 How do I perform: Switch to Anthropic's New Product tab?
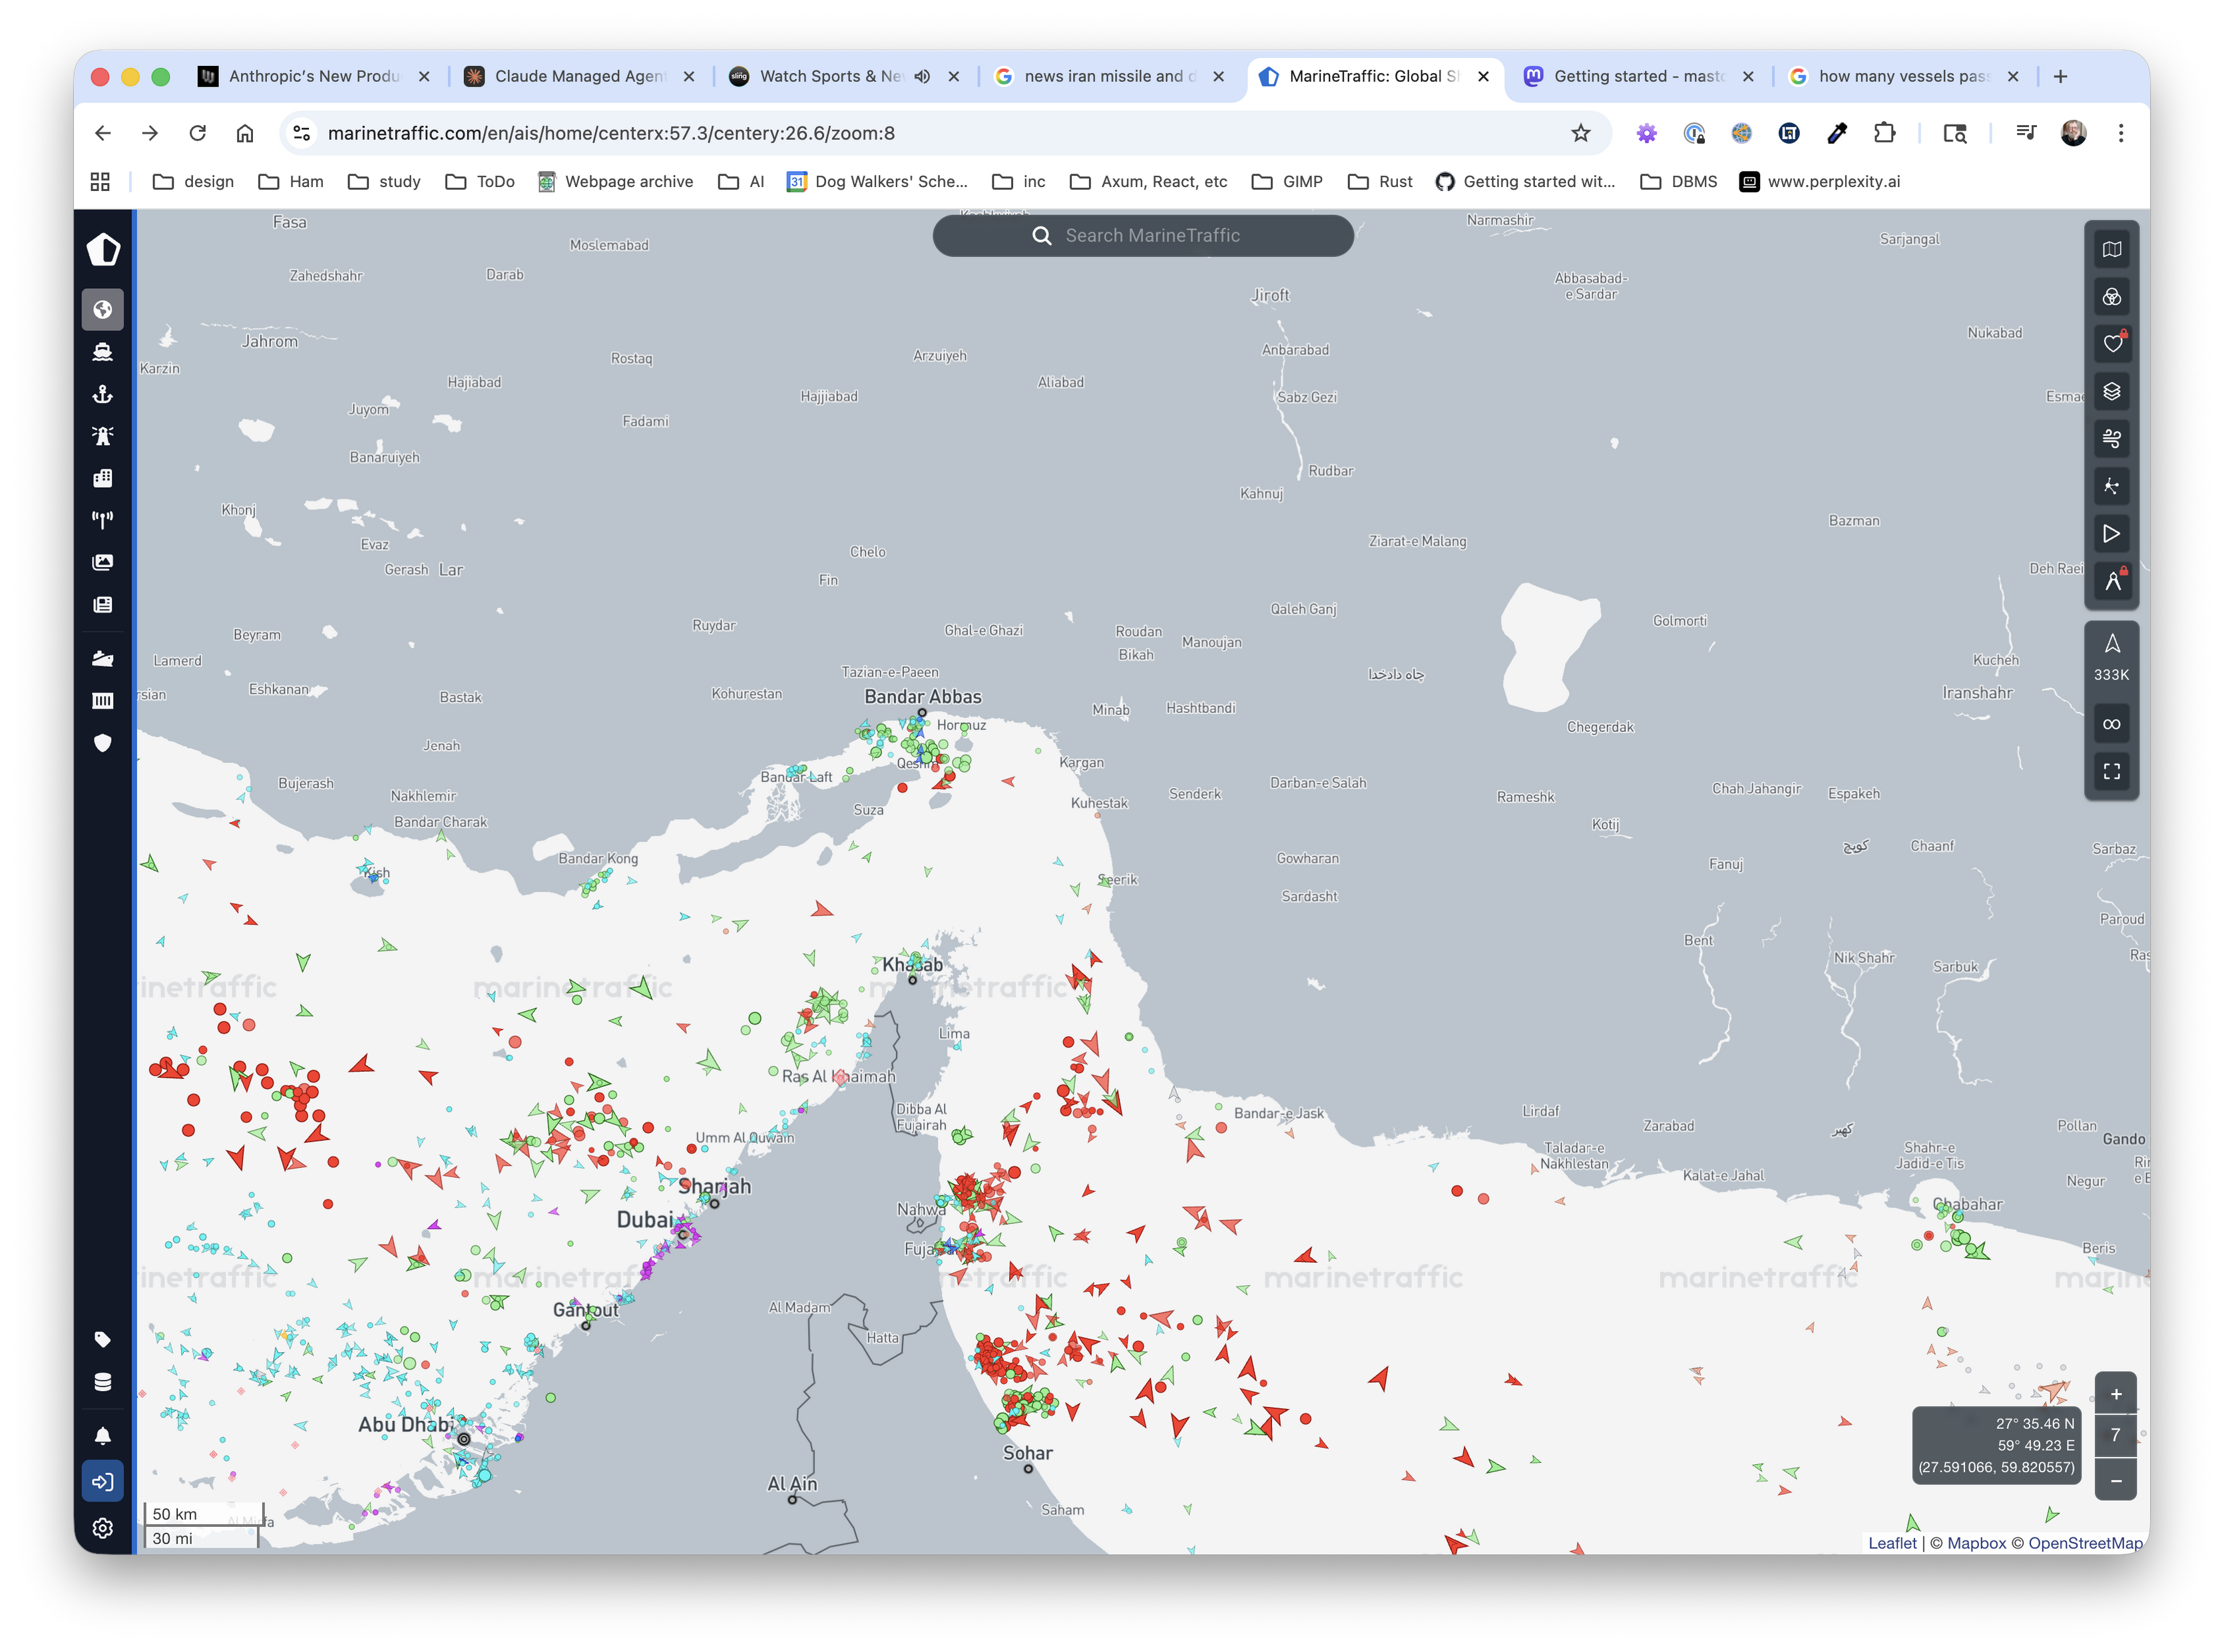click(314, 76)
